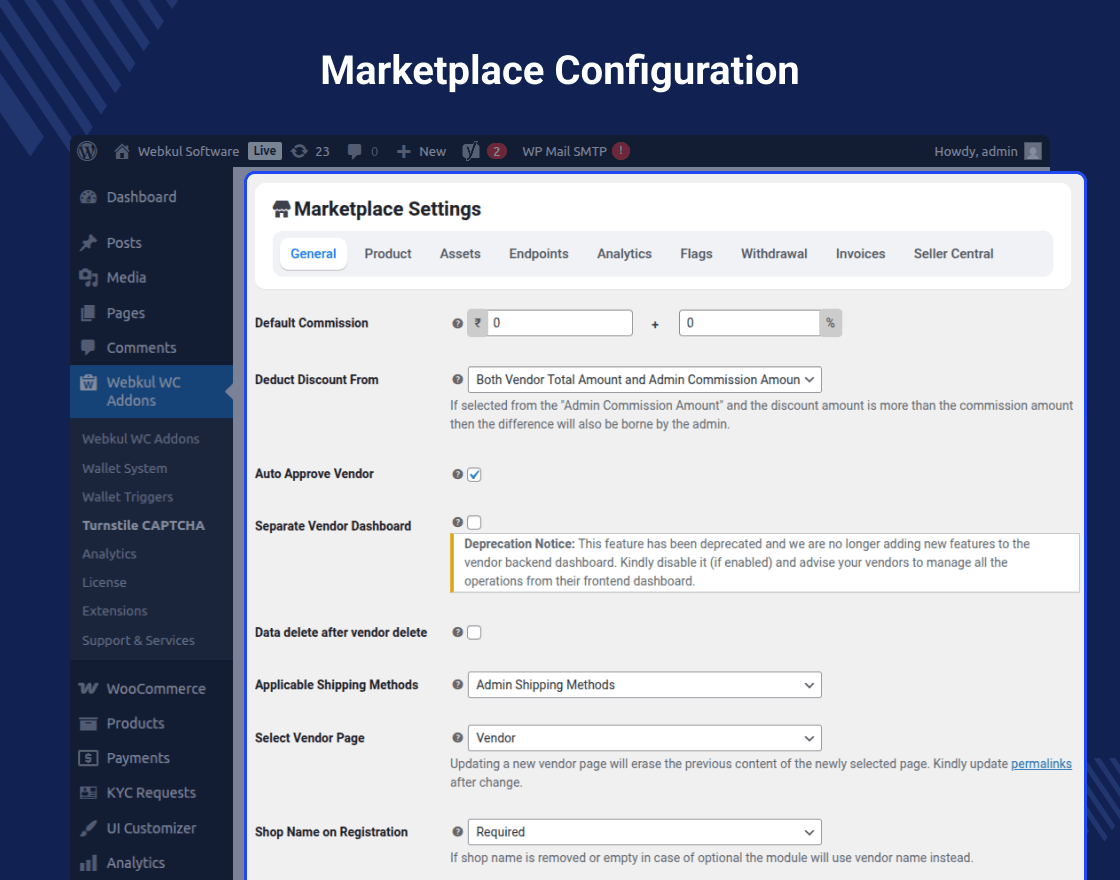The width and height of the screenshot is (1120, 880).
Task: Open Wallet Triggers submenu item
Action: 127,497
